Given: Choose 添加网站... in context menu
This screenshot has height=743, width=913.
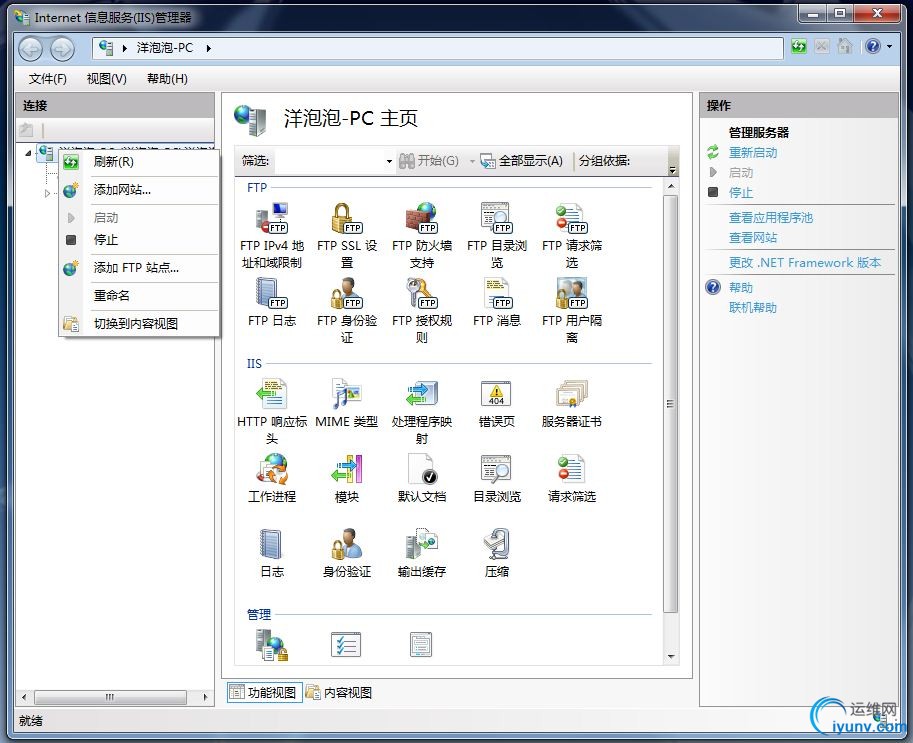Looking at the screenshot, I should pos(139,190).
